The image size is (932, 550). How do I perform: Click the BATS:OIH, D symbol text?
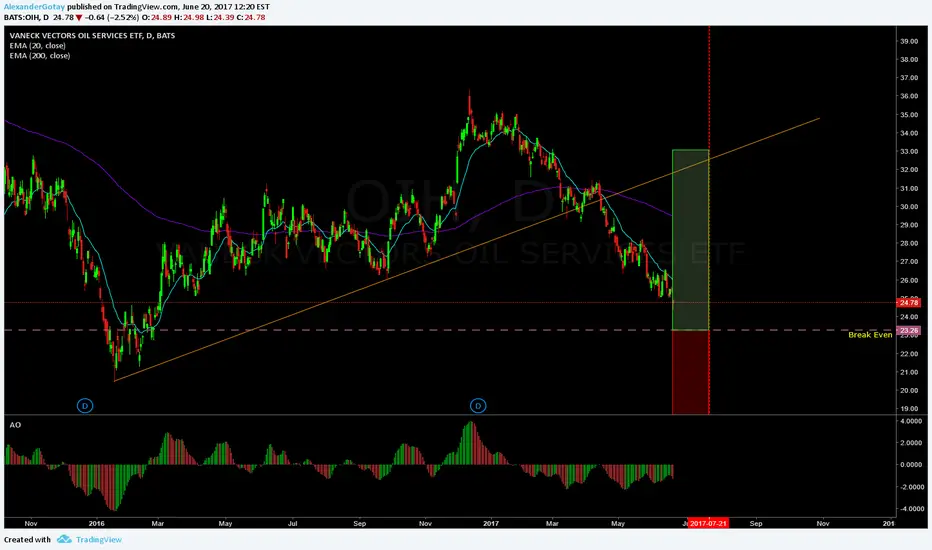26,17
